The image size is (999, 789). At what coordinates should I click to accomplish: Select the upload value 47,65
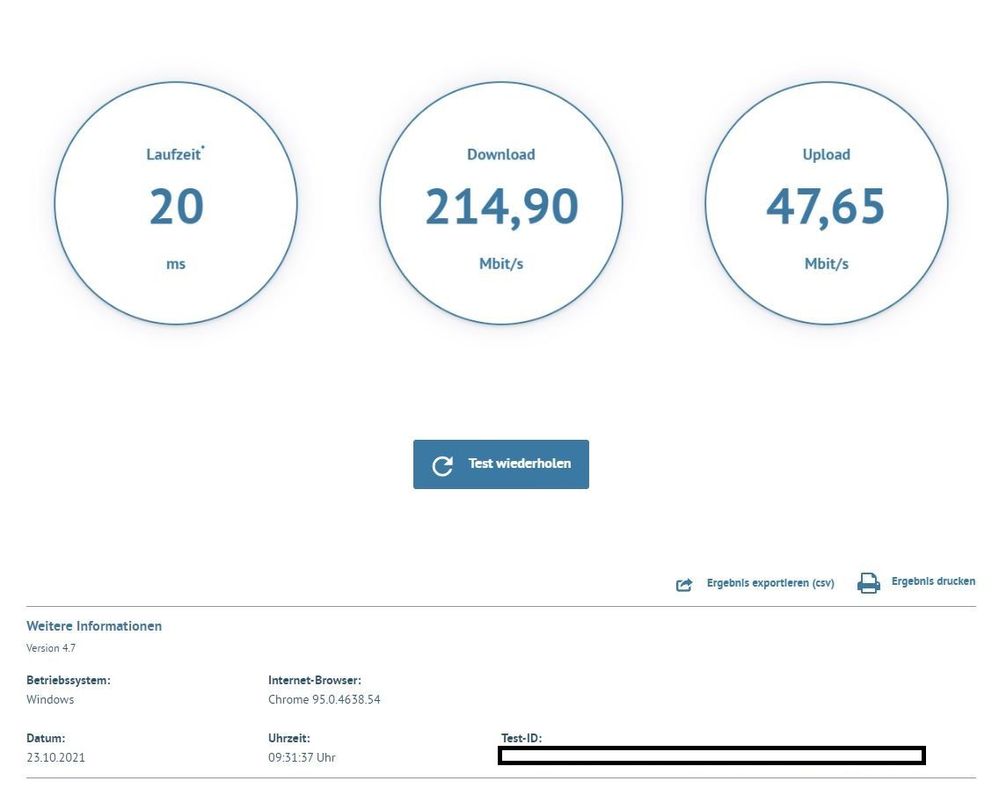tap(826, 207)
